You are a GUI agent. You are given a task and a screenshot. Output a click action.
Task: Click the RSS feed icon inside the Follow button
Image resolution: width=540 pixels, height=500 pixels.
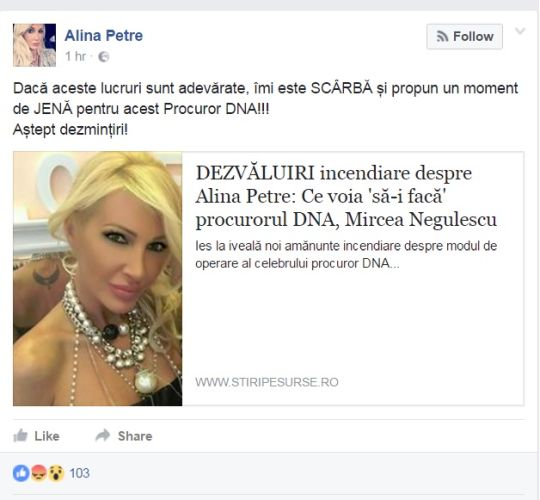pos(442,36)
